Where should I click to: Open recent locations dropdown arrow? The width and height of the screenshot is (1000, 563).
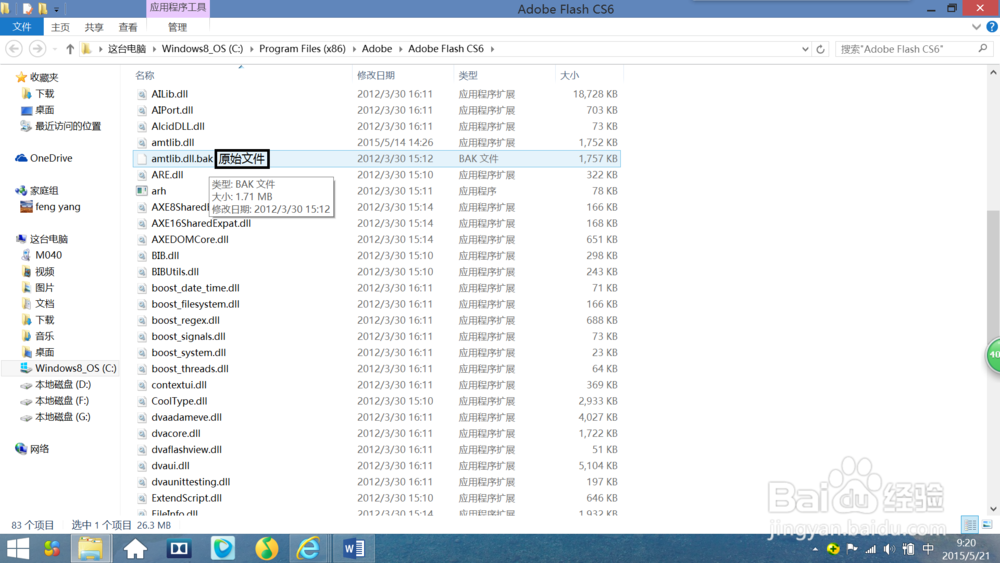click(55, 49)
